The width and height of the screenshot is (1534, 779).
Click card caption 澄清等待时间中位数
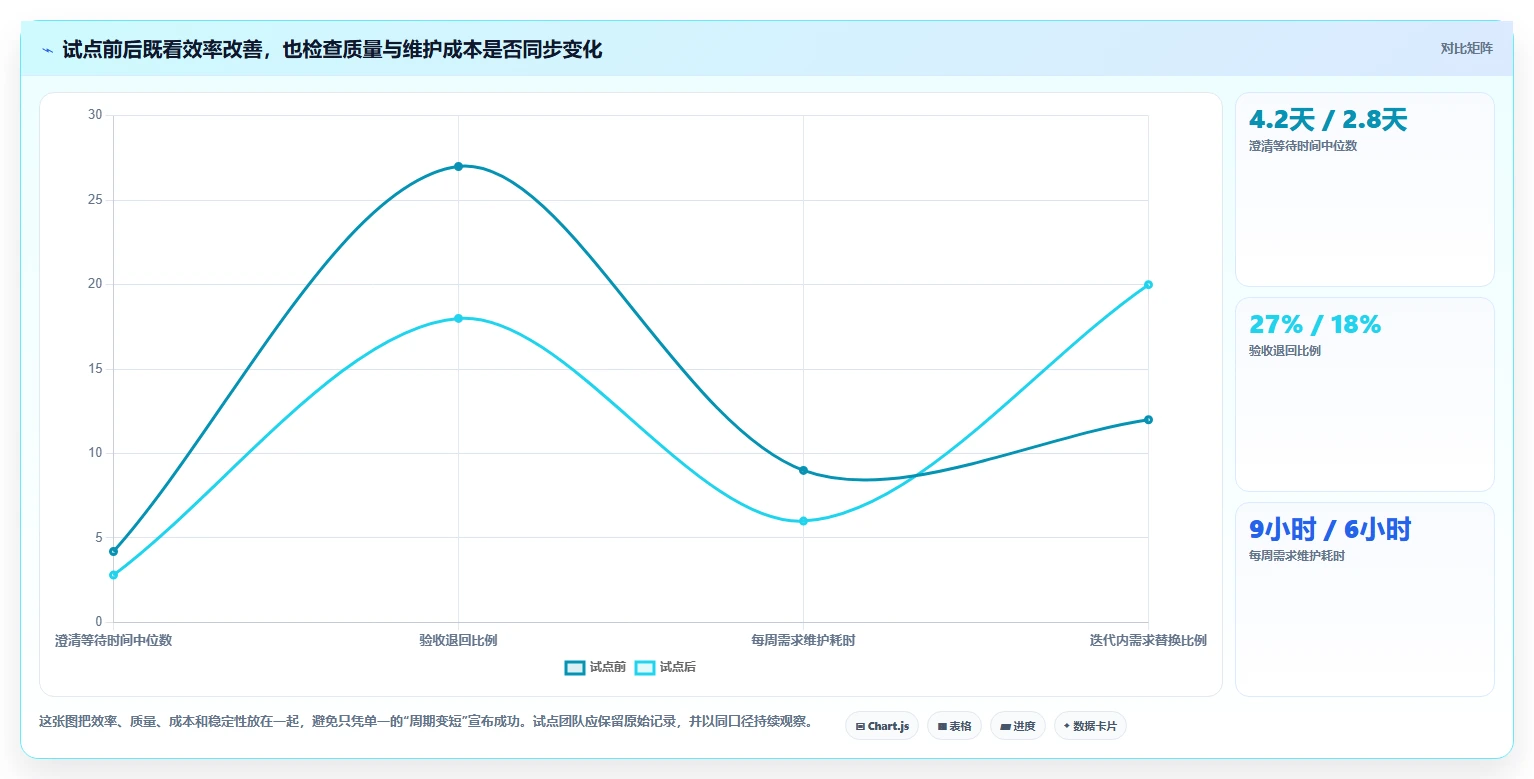(x=1303, y=146)
